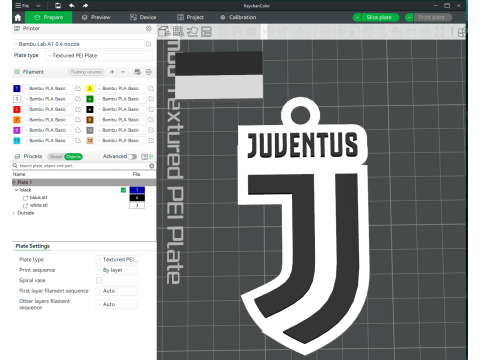Open filament 3 Bambu PLA Basic dropdown

click(48, 99)
